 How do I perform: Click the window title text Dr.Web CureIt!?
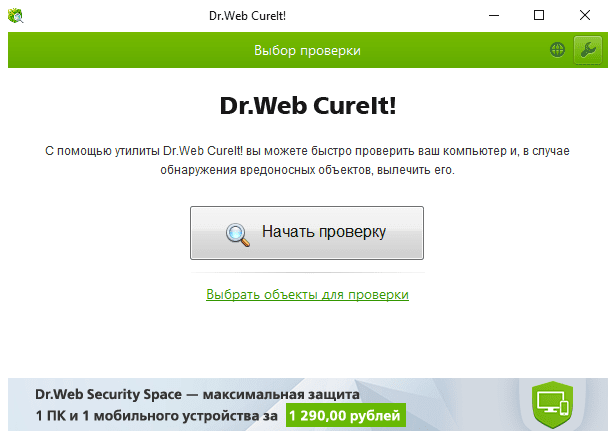[x=247, y=16]
